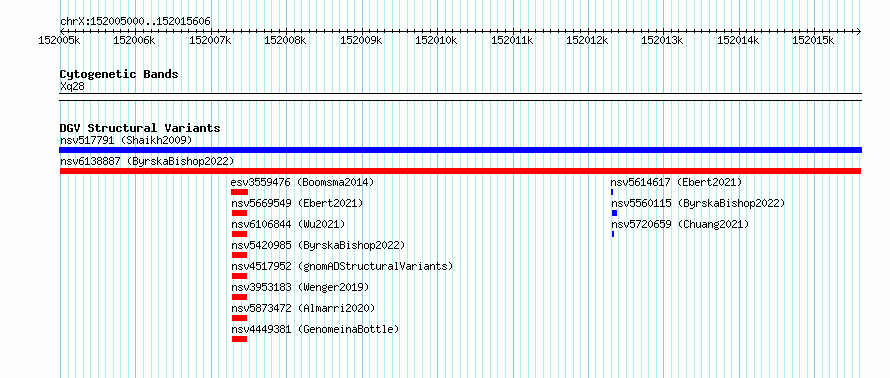Open variant esv3559476 (Boomsma2014) label
This screenshot has width=890, height=378.
coord(303,182)
